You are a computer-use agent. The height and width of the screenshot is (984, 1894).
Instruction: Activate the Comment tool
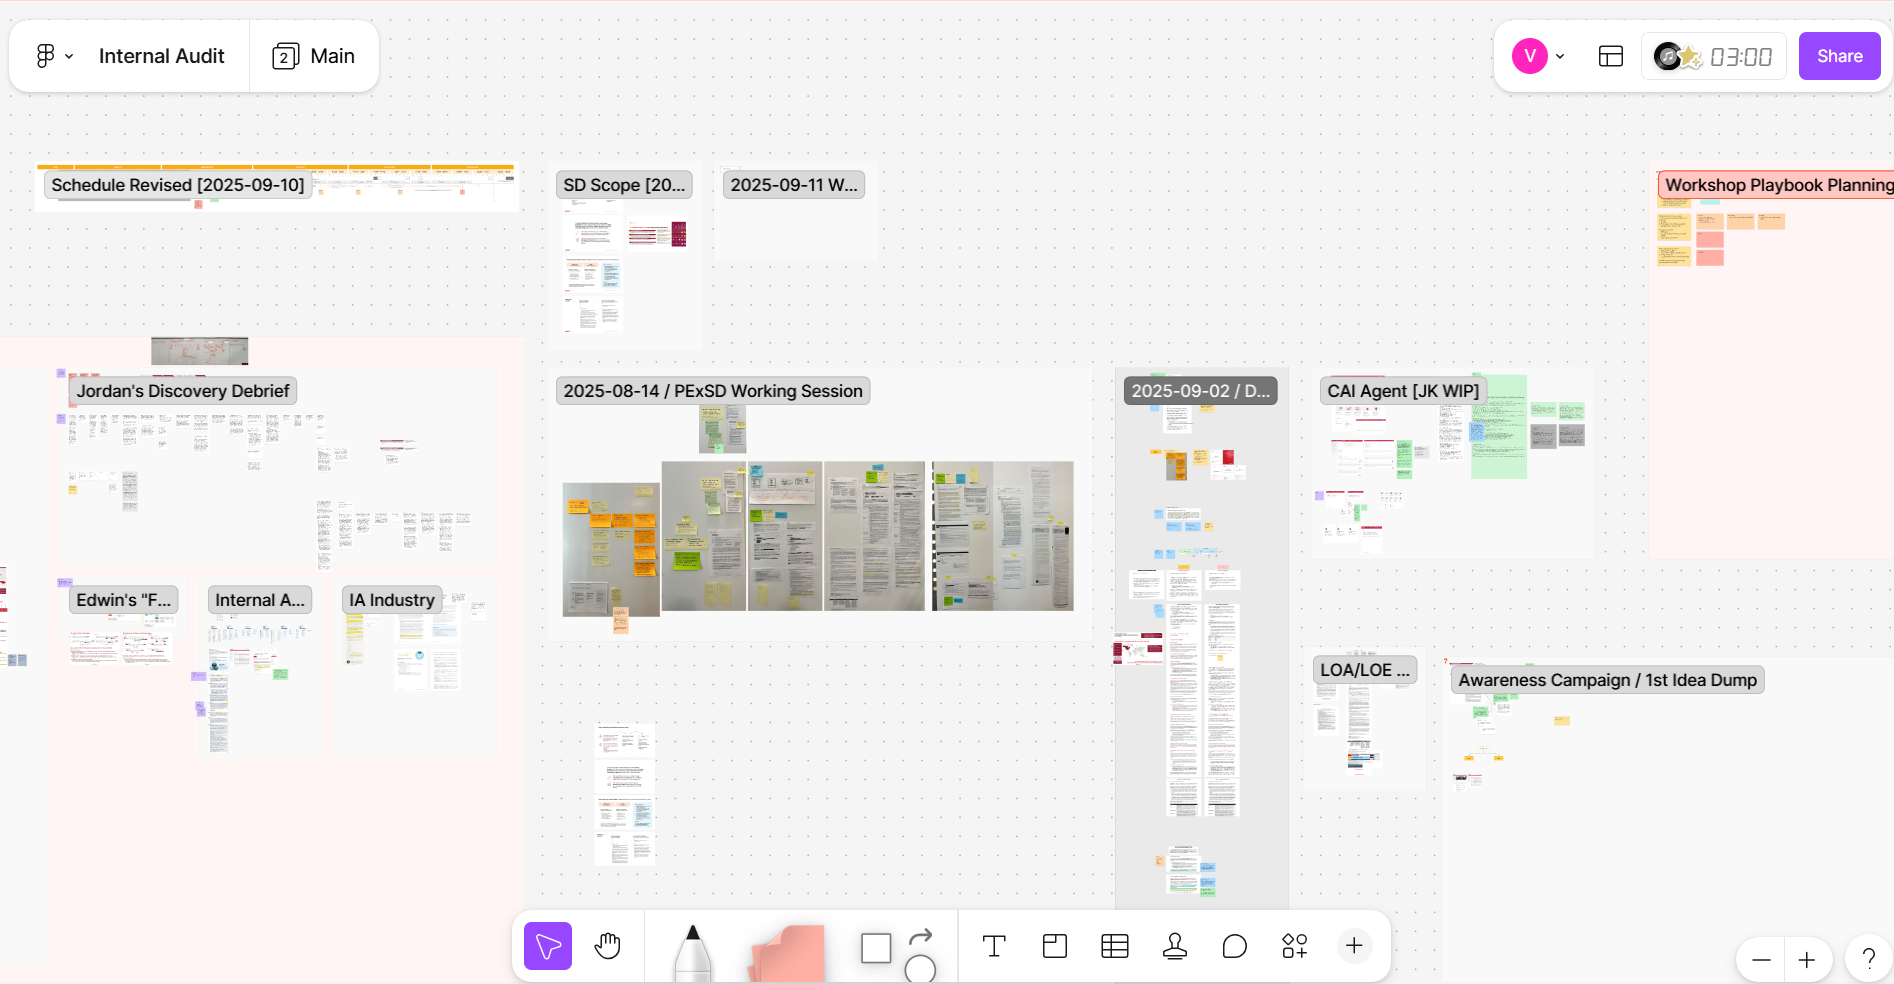tap(1234, 946)
